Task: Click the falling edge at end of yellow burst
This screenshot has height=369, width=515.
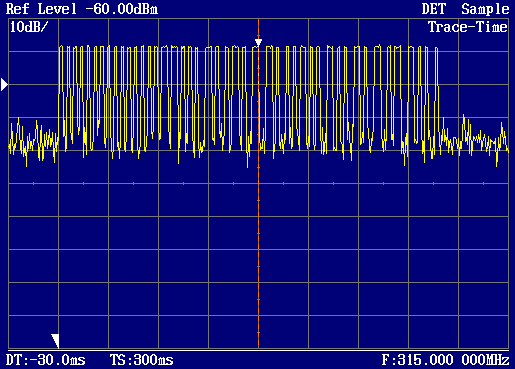Action: click(437, 93)
